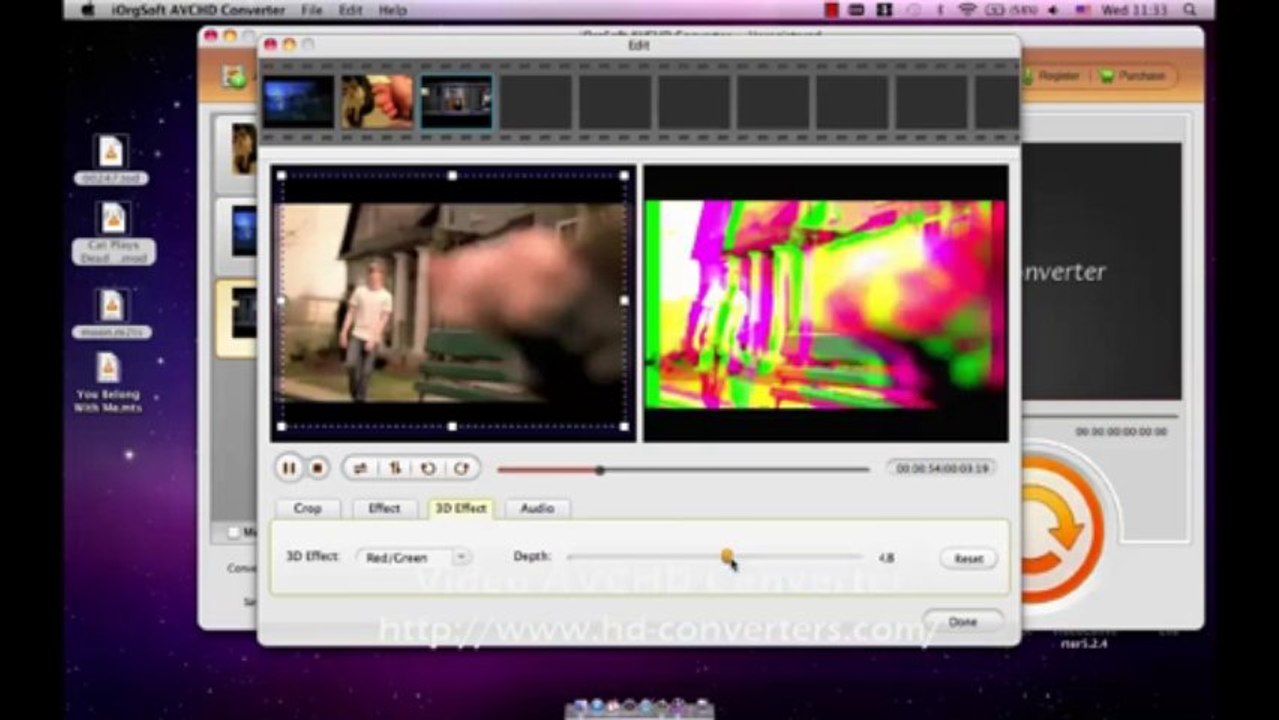Click the top-left crop handle
Image resolution: width=1279 pixels, height=720 pixels.
pyautogui.click(x=281, y=176)
